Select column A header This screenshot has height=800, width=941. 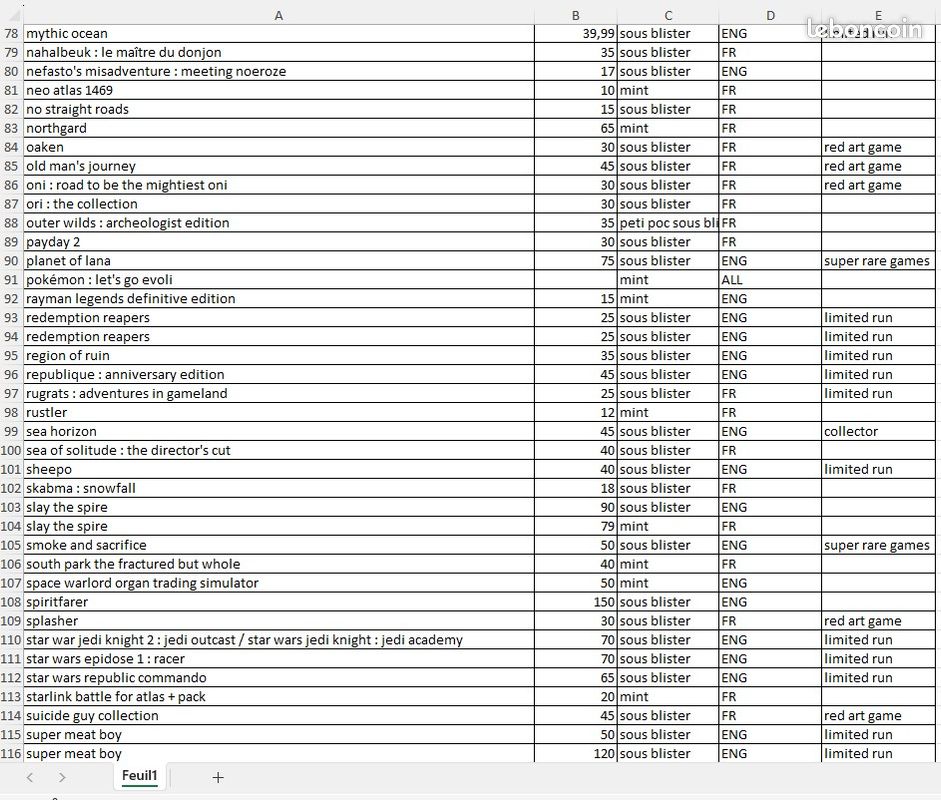click(x=278, y=16)
